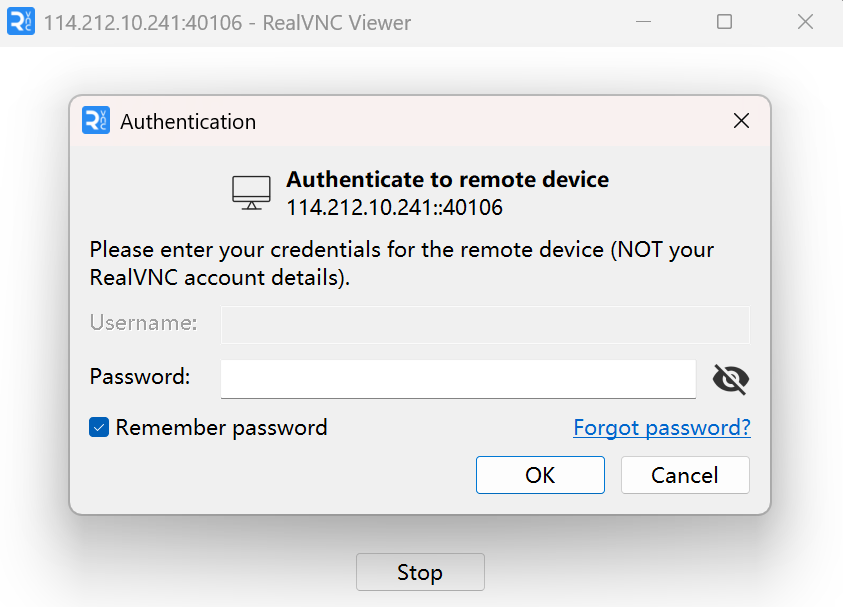
Task: Close the main RealVNC Viewer window
Action: tap(805, 22)
